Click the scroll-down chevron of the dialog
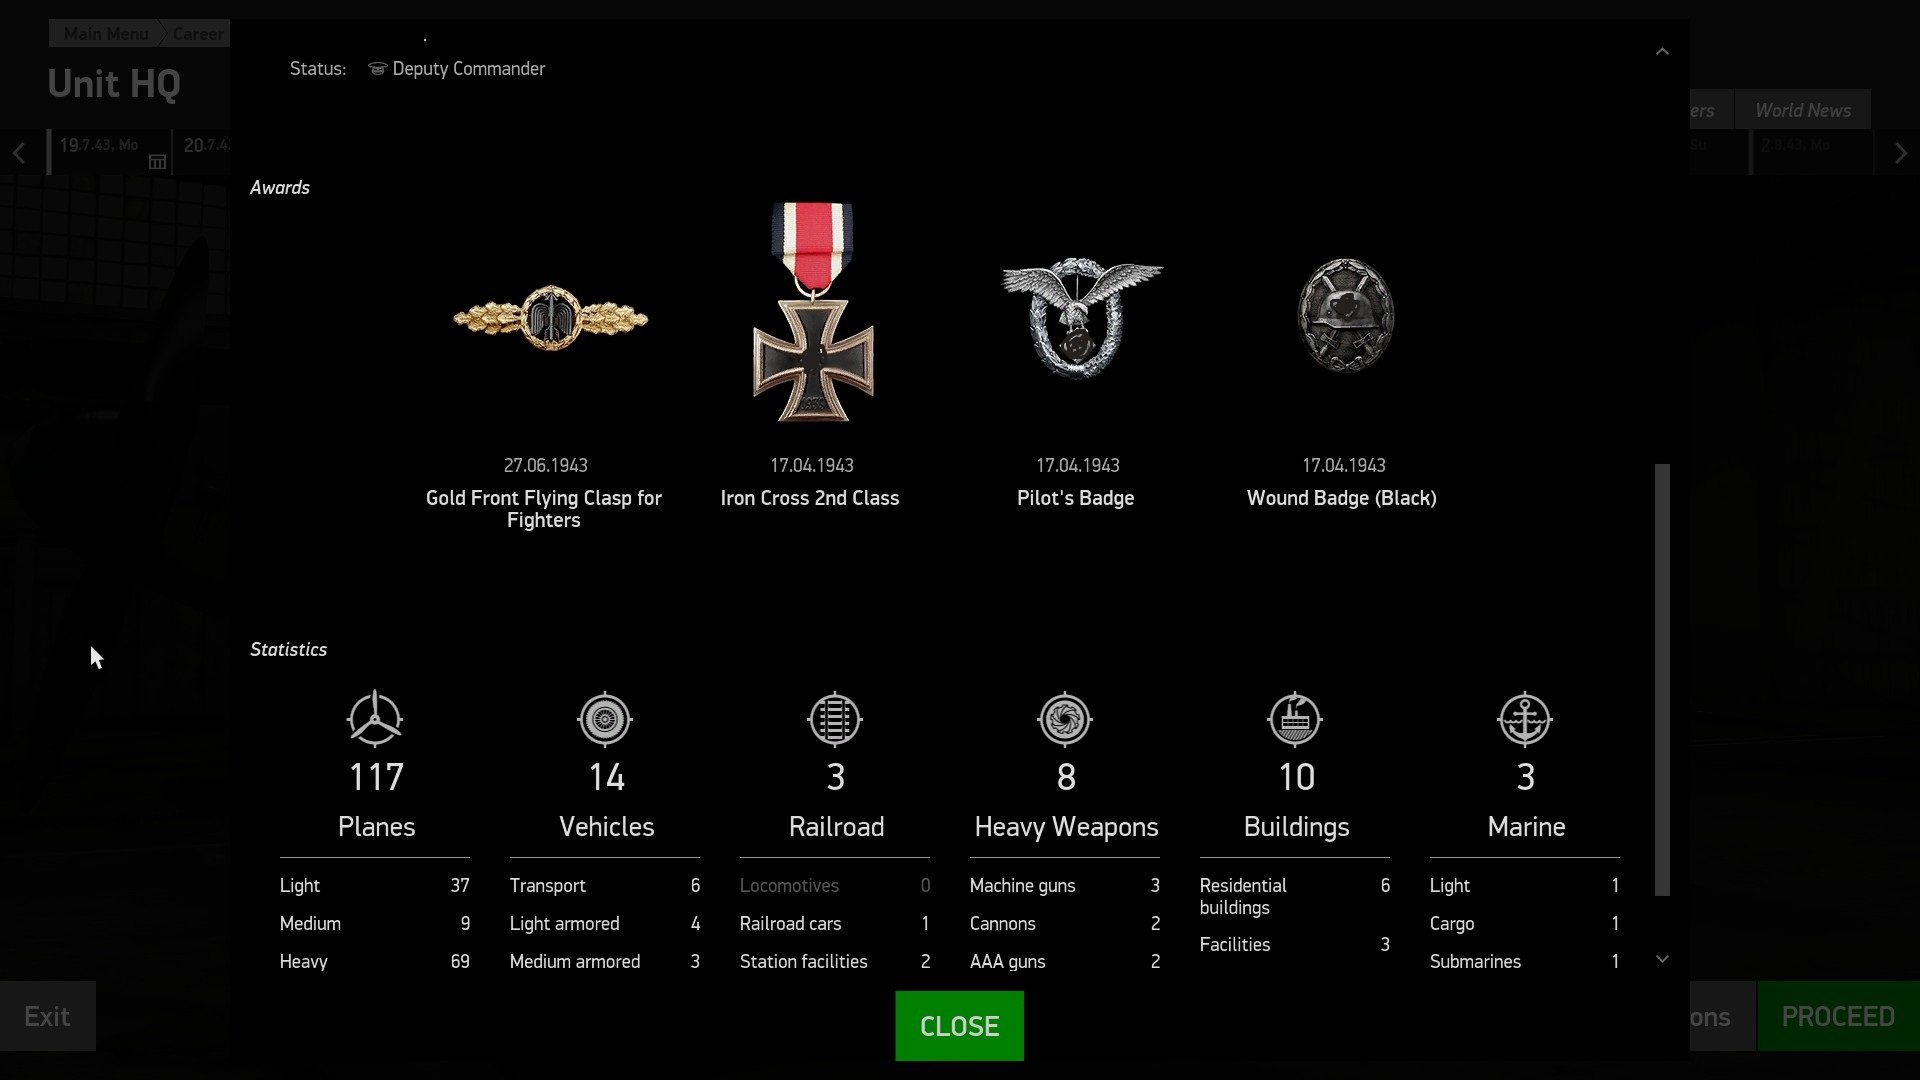Screen dimensions: 1920x1080 pyautogui.click(x=1662, y=959)
